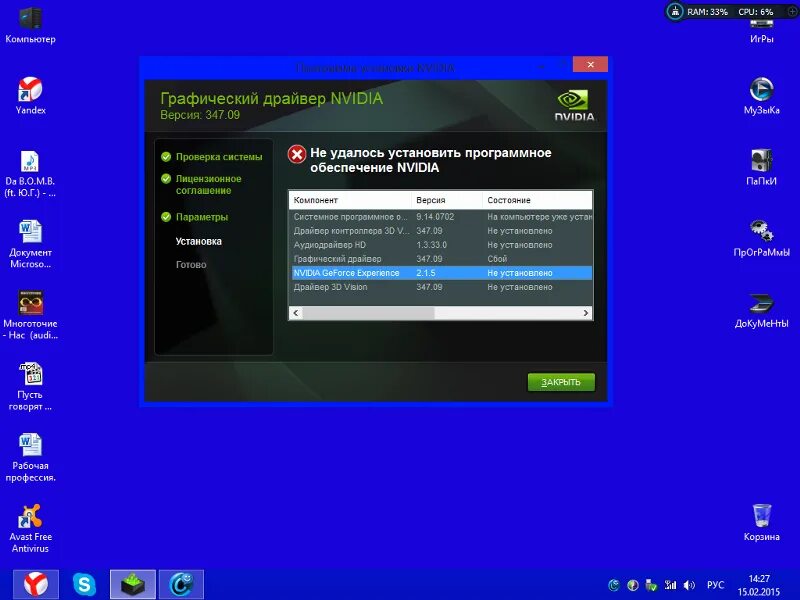This screenshot has height=600, width=800.
Task: Click the Состояние column header
Action: click(537, 200)
